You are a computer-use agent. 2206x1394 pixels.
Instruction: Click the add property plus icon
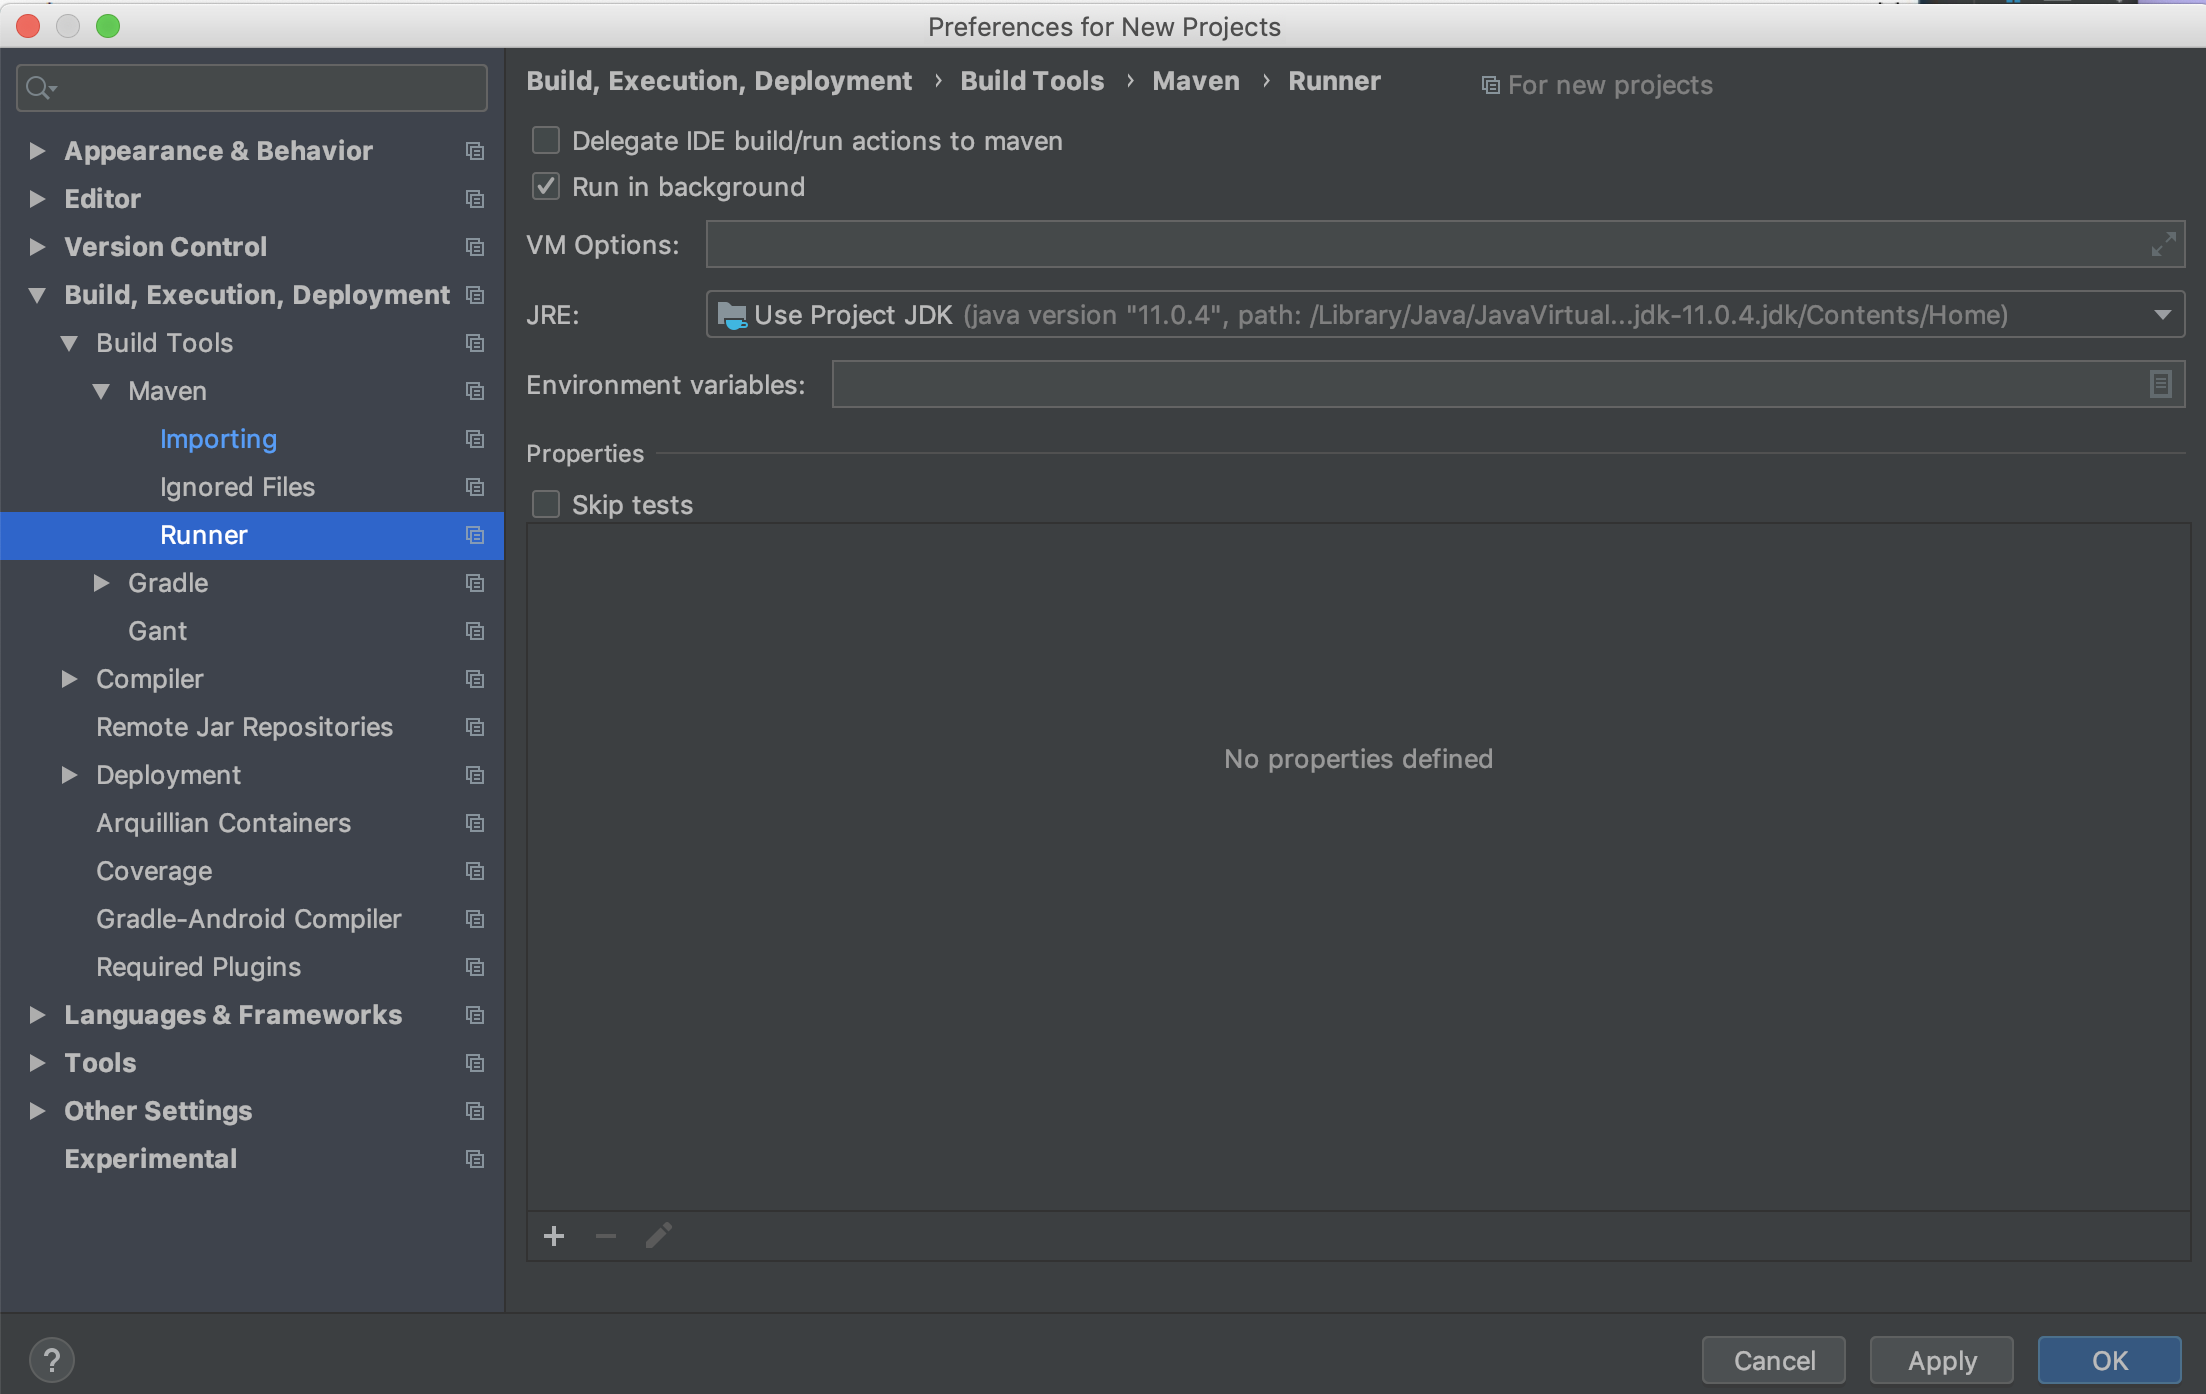[554, 1237]
